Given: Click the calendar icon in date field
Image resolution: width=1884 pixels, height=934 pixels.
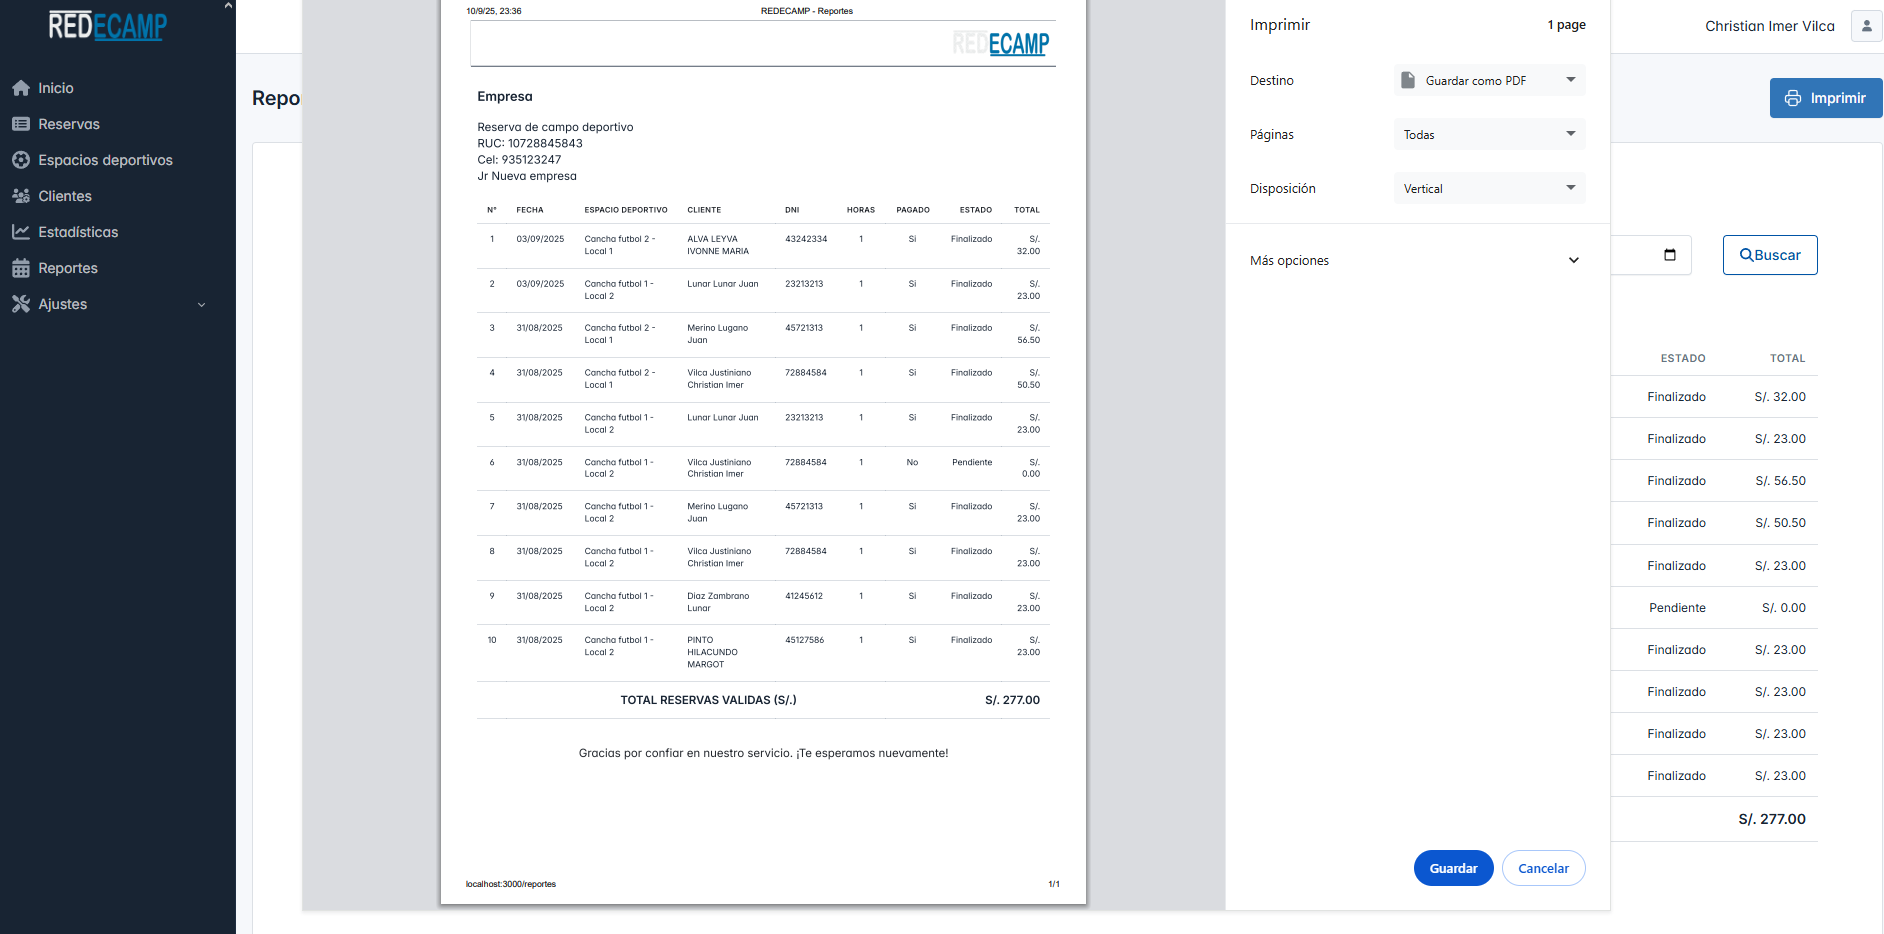Looking at the screenshot, I should [x=1669, y=255].
